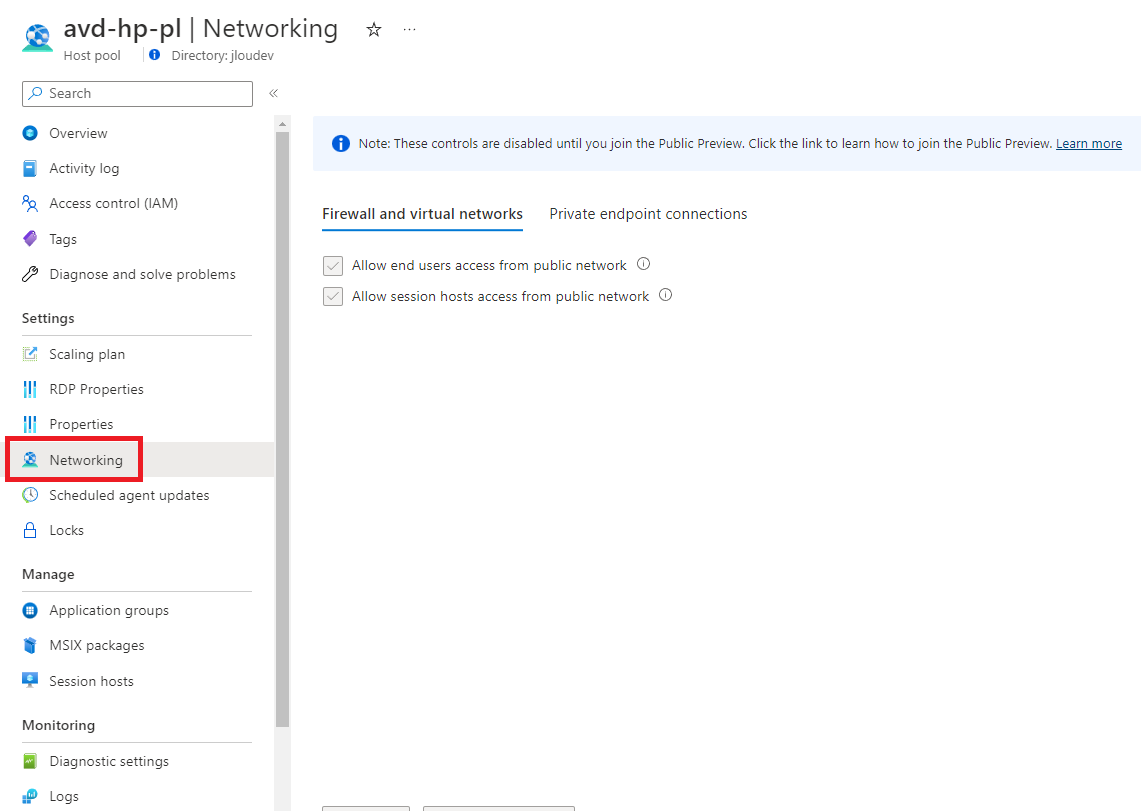The height and width of the screenshot is (811, 1141).
Task: Click the Learn more link
Action: click(1089, 143)
